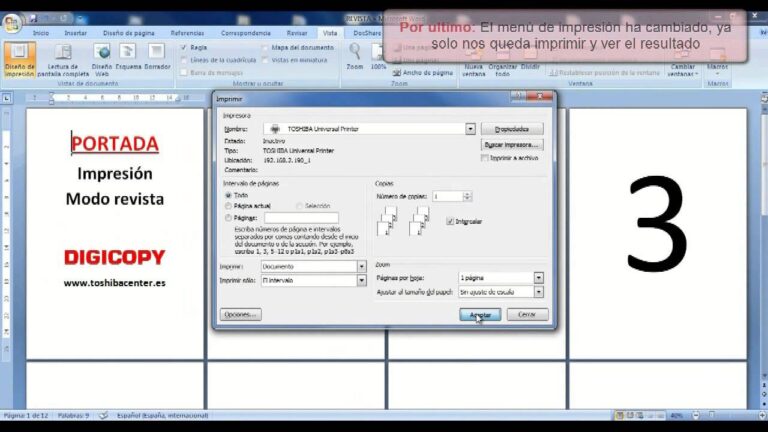This screenshot has width=768, height=432.
Task: Open the Diseño de página tab
Action: tap(128, 33)
